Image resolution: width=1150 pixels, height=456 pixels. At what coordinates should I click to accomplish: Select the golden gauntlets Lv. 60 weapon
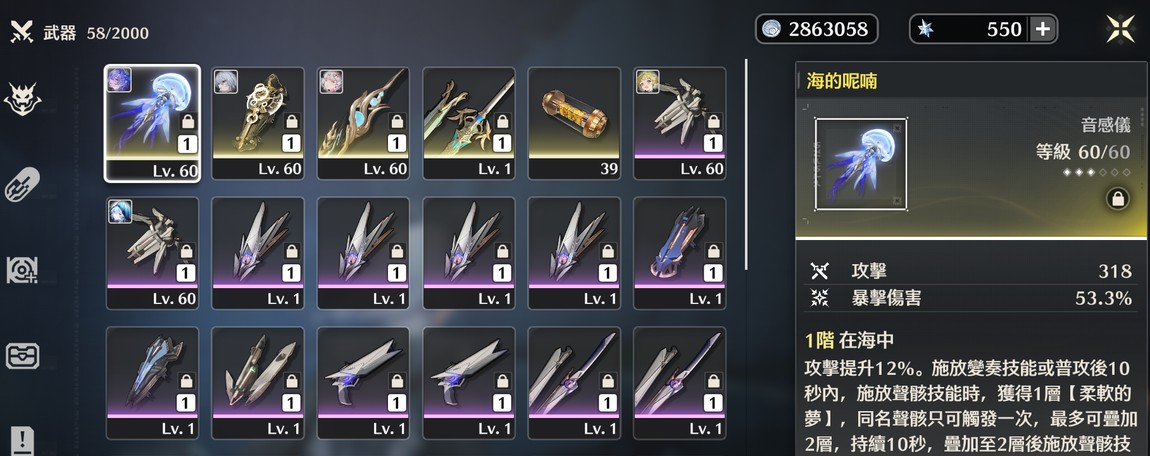(x=257, y=123)
